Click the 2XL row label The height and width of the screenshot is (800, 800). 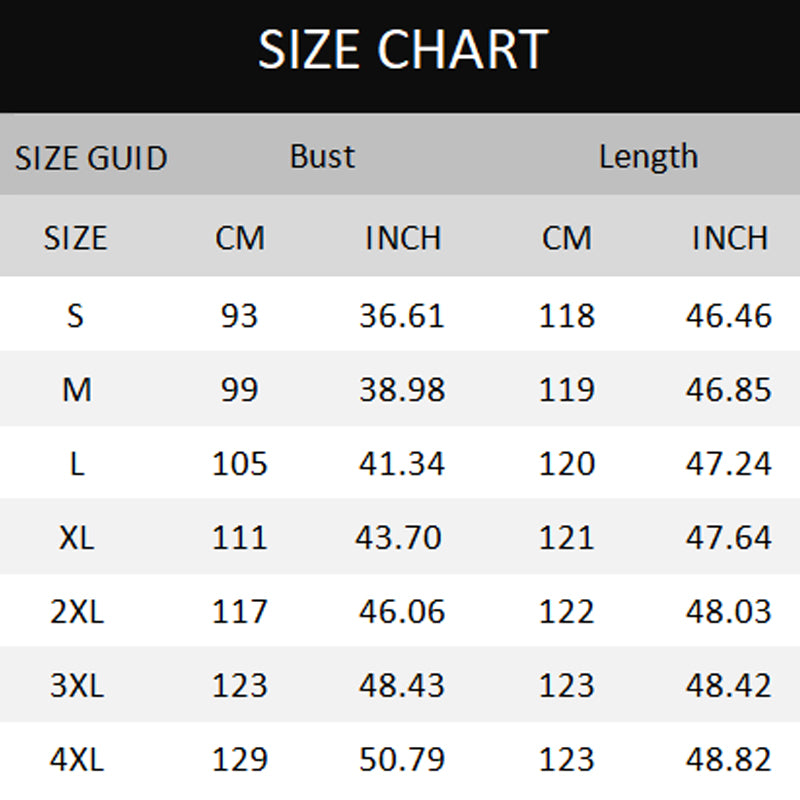(x=77, y=611)
